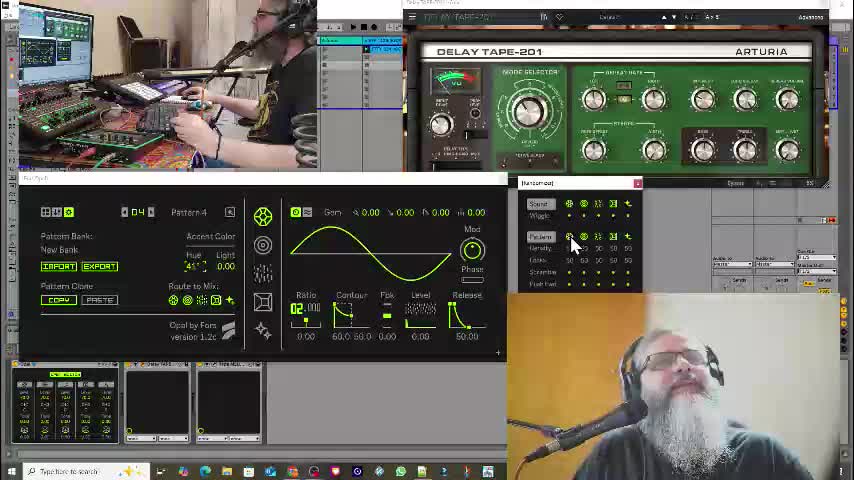Select the first synth engine icon in Opal
This screenshot has width=854, height=480.
(x=263, y=217)
